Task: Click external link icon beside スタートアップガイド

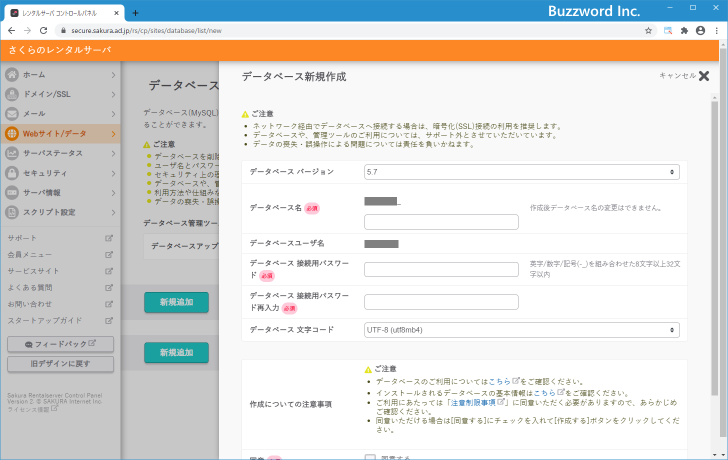Action: click(x=109, y=320)
